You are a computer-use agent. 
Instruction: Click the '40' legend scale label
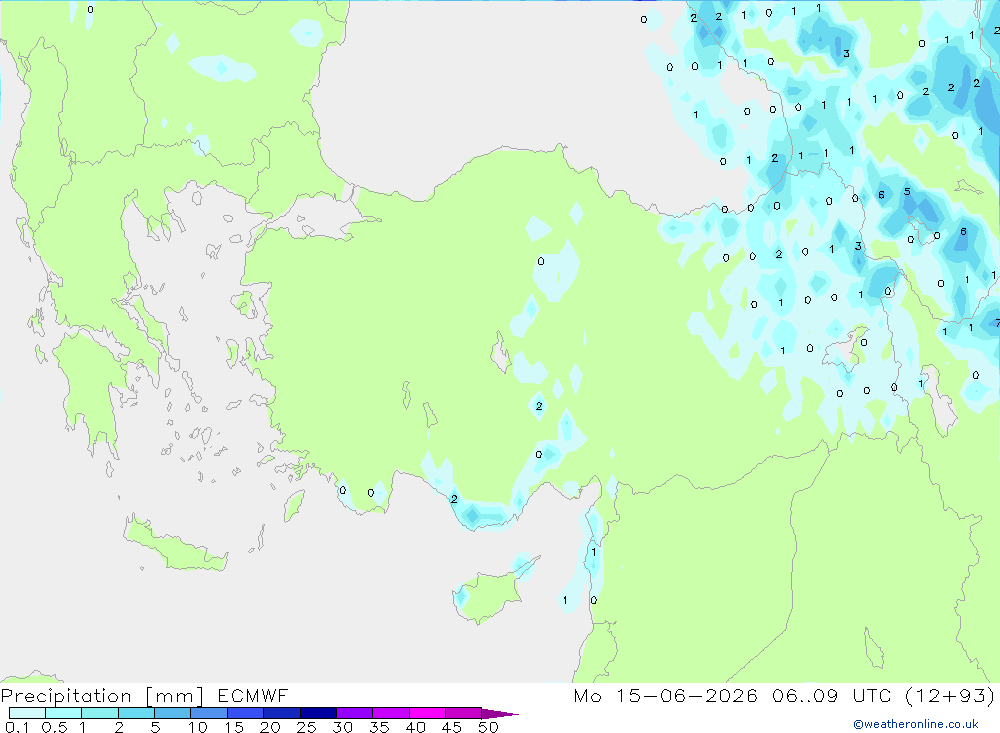point(415,727)
